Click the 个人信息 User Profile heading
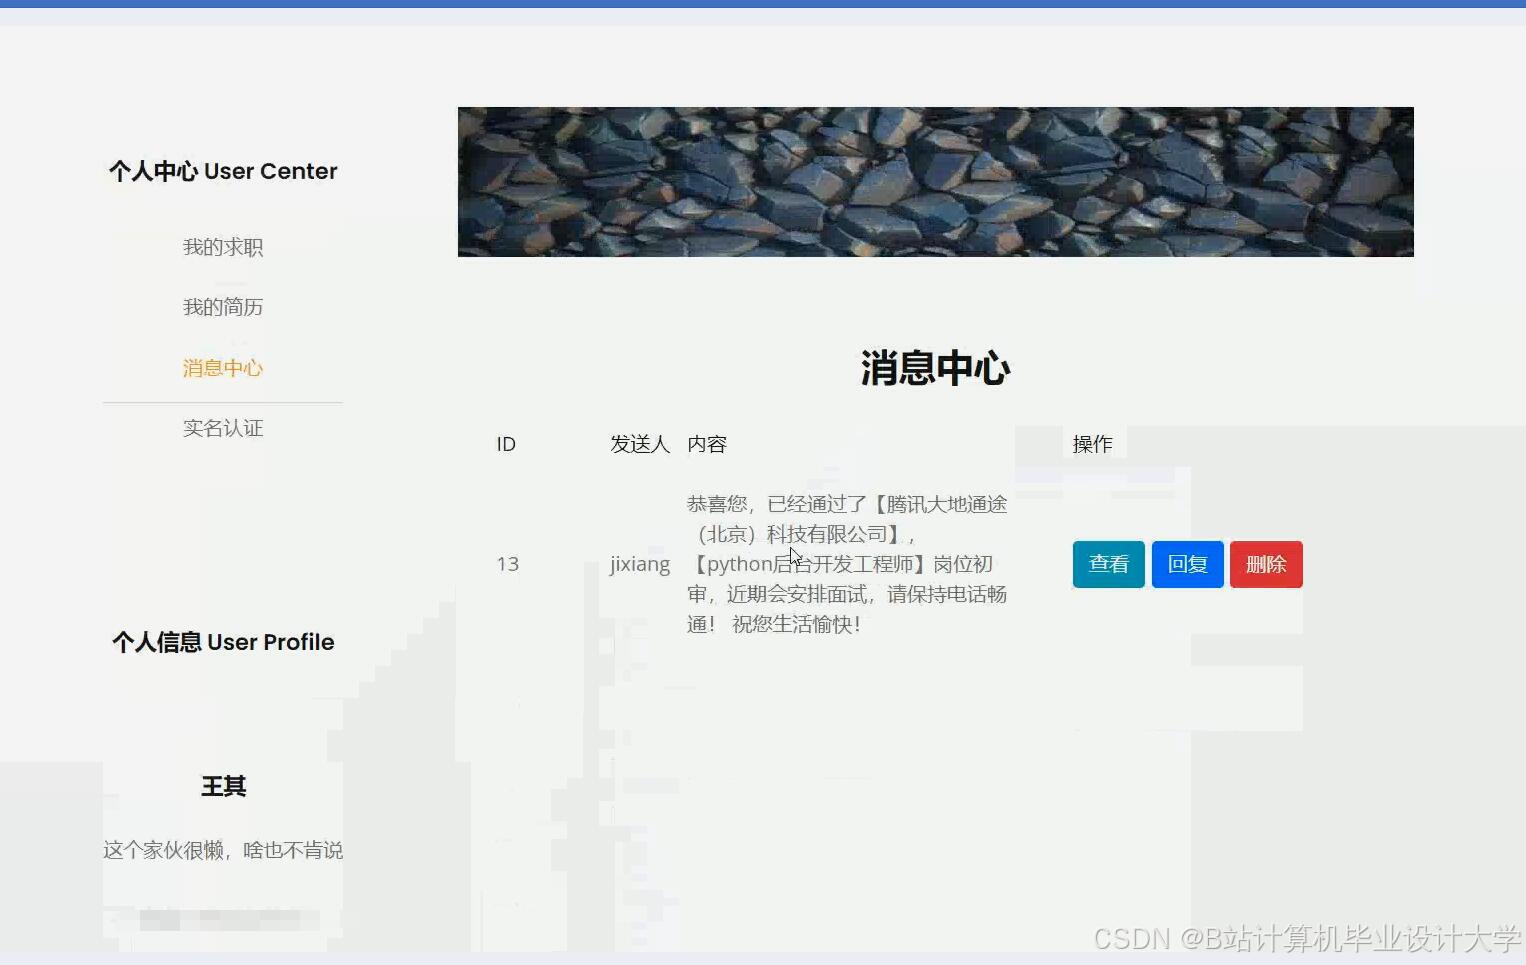 (x=223, y=642)
